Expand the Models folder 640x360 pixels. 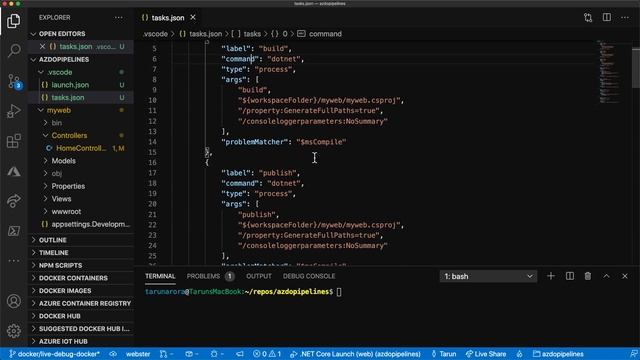(x=81, y=161)
